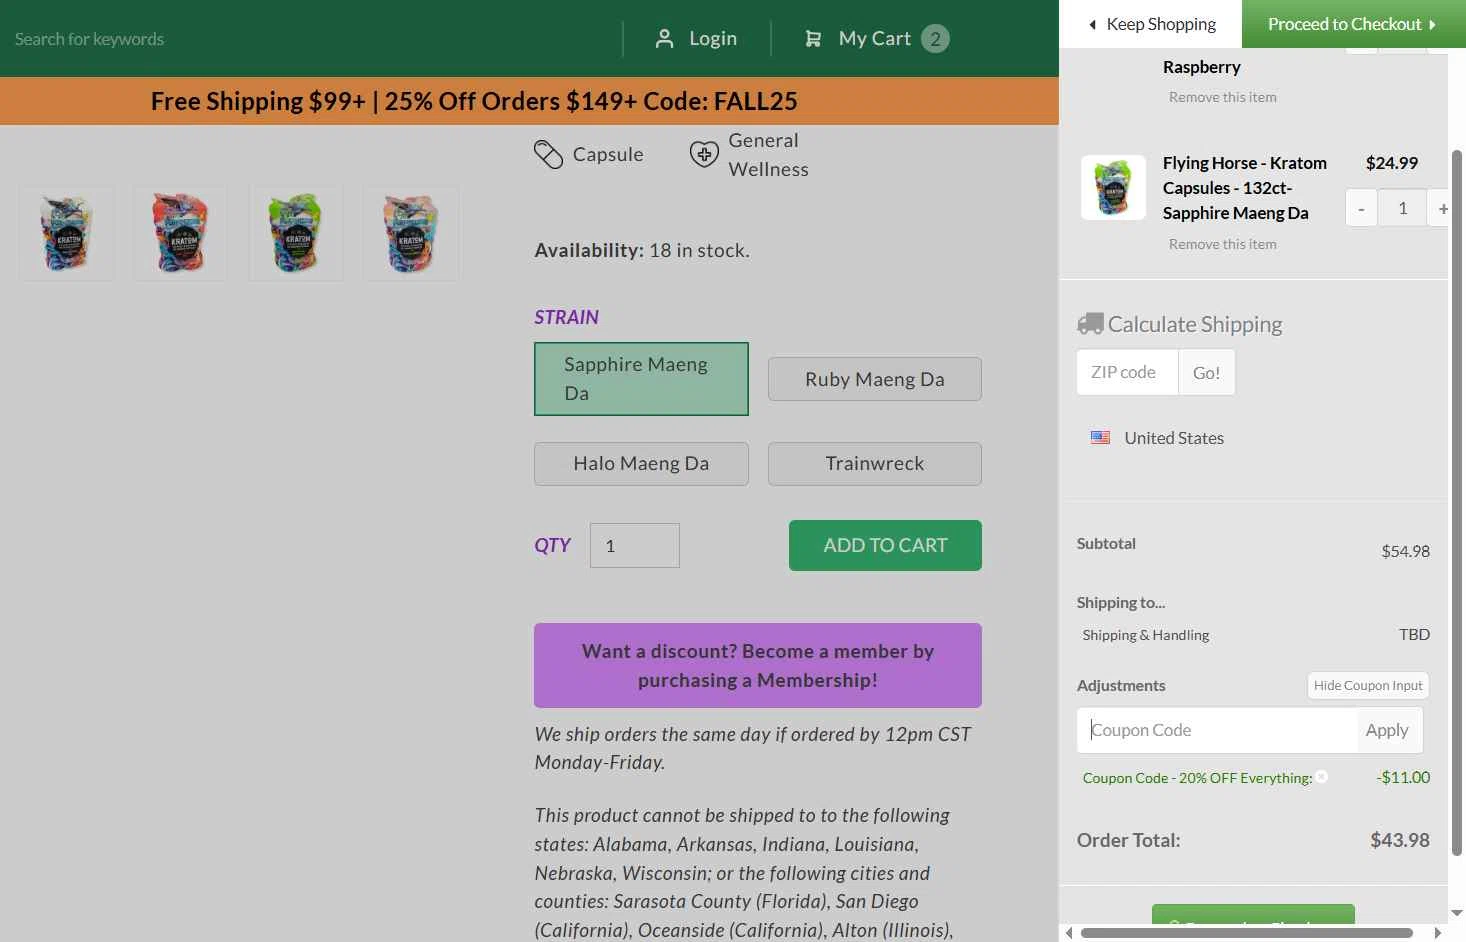This screenshot has width=1466, height=942.
Task: Click the My Cart shopping cart icon
Action: (x=813, y=39)
